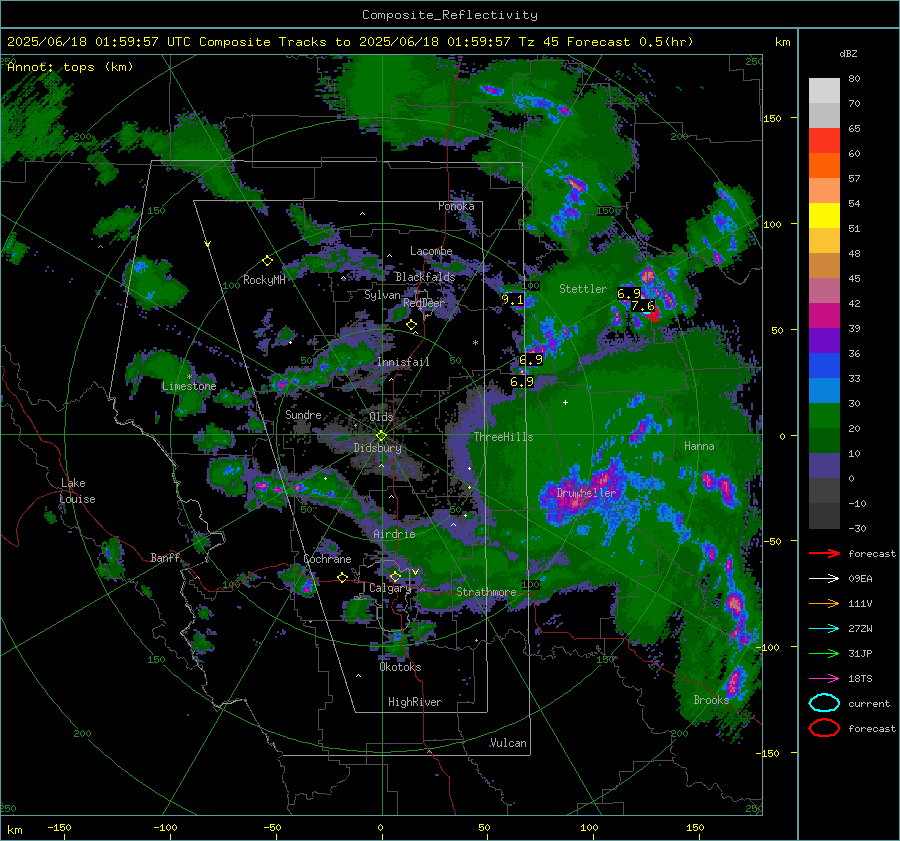900x841 pixels.
Task: Click the red forecast ellipse legend icon
Action: 824,728
